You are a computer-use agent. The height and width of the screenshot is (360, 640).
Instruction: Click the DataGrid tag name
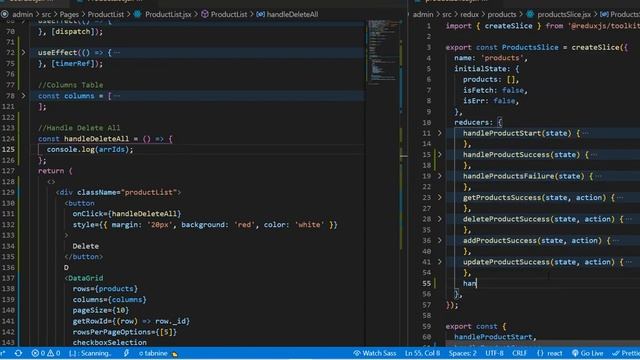(86, 278)
